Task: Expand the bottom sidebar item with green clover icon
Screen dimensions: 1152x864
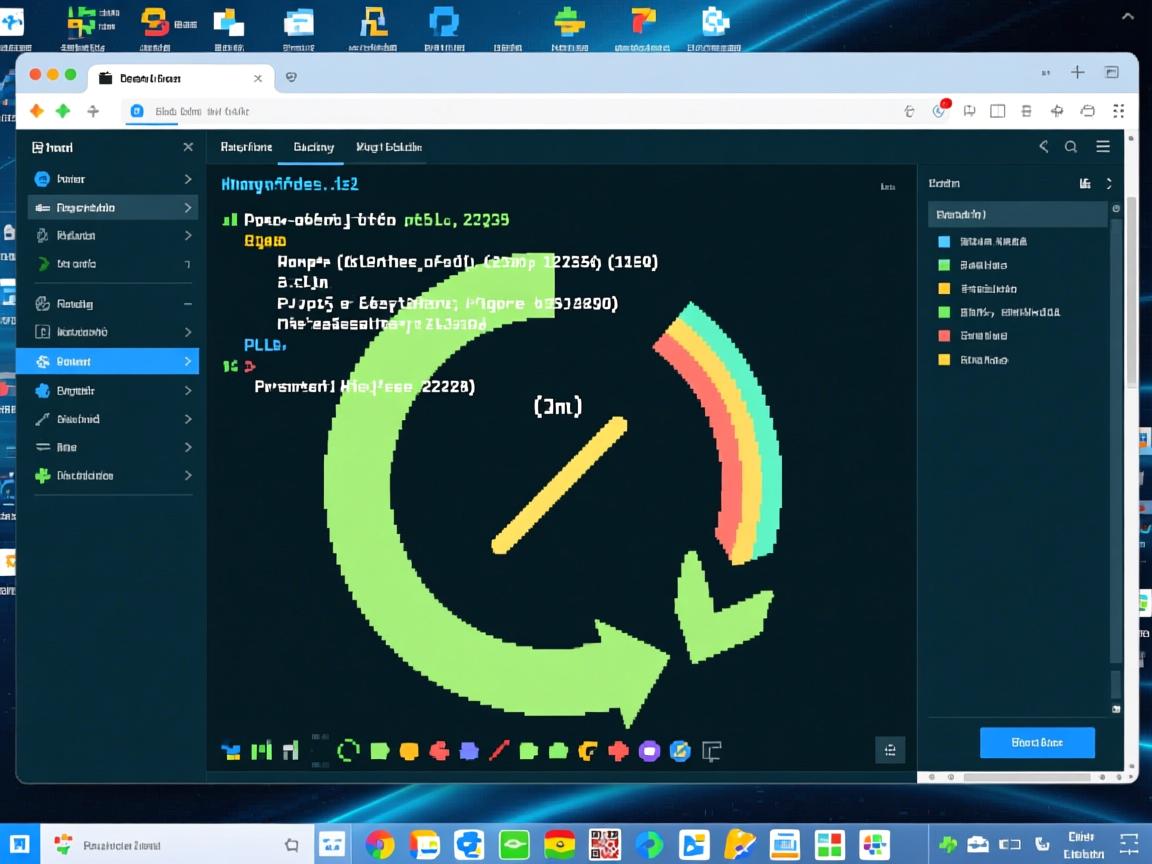Action: click(187, 476)
